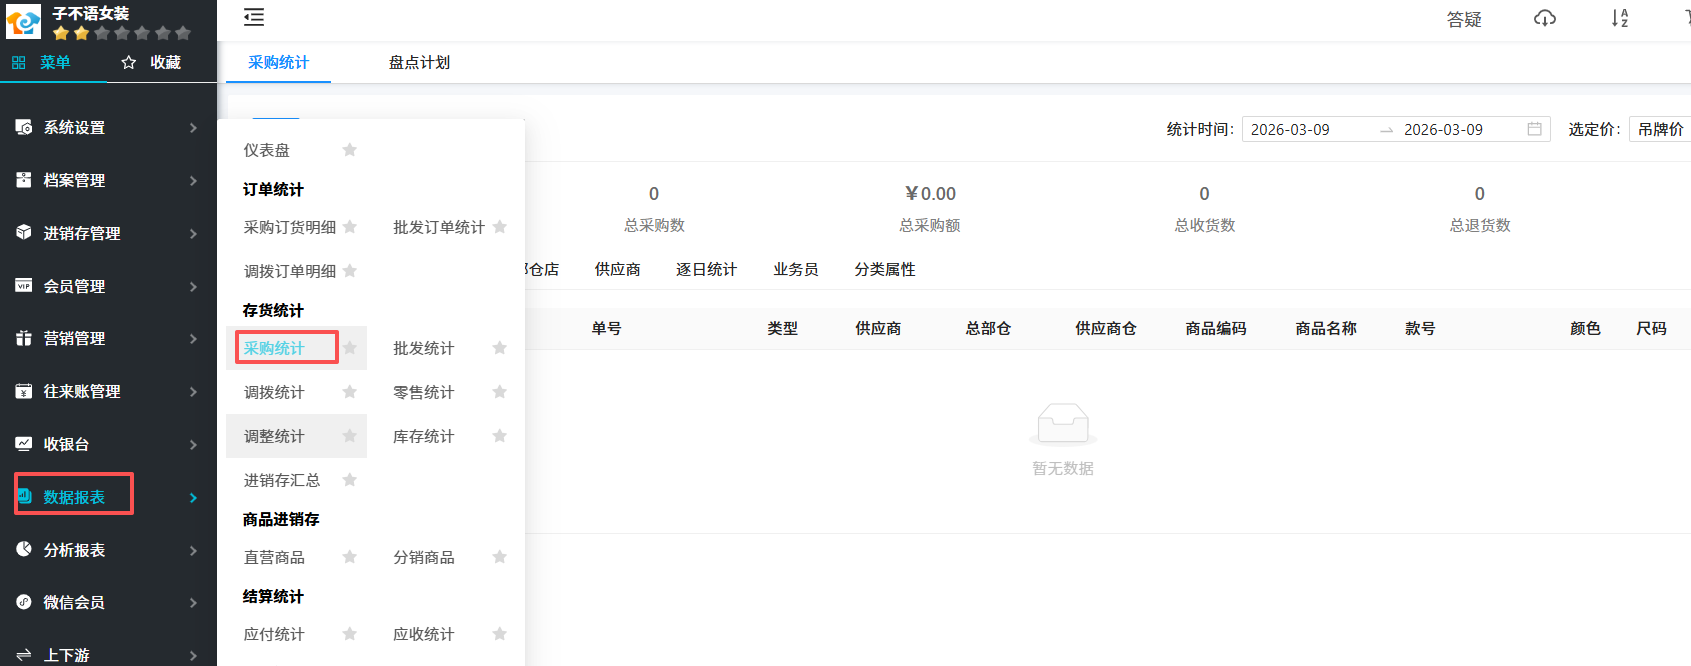Click the 微信会员 sidebar icon
Screen dimensions: 1691x666
point(24,602)
